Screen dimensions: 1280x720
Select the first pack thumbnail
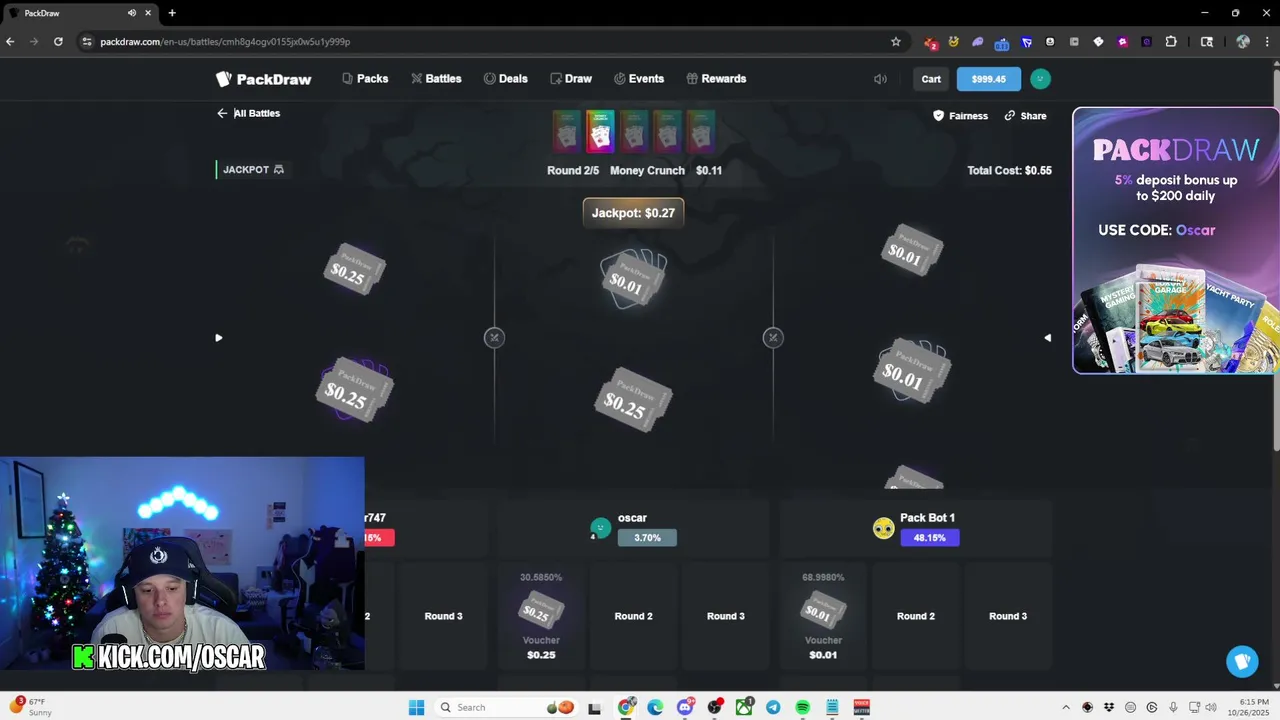[566, 131]
